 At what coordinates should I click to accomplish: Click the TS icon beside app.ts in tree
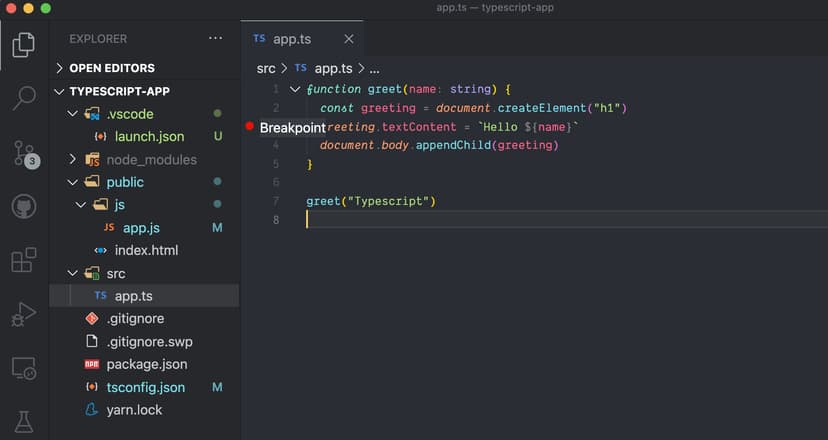click(x=100, y=296)
